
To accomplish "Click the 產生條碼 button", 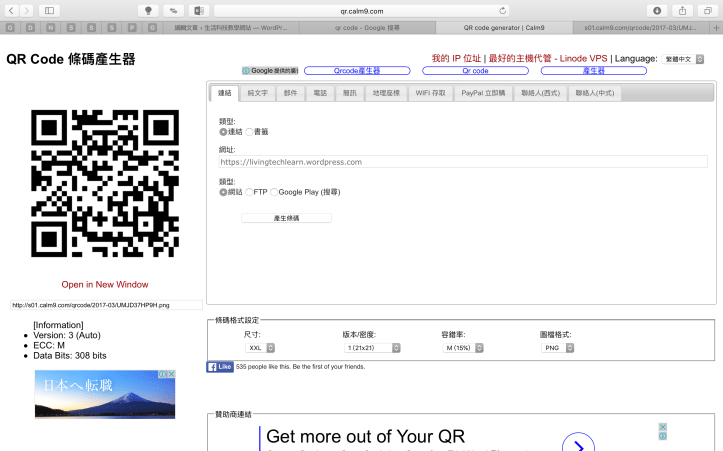I will pyautogui.click(x=286, y=217).
